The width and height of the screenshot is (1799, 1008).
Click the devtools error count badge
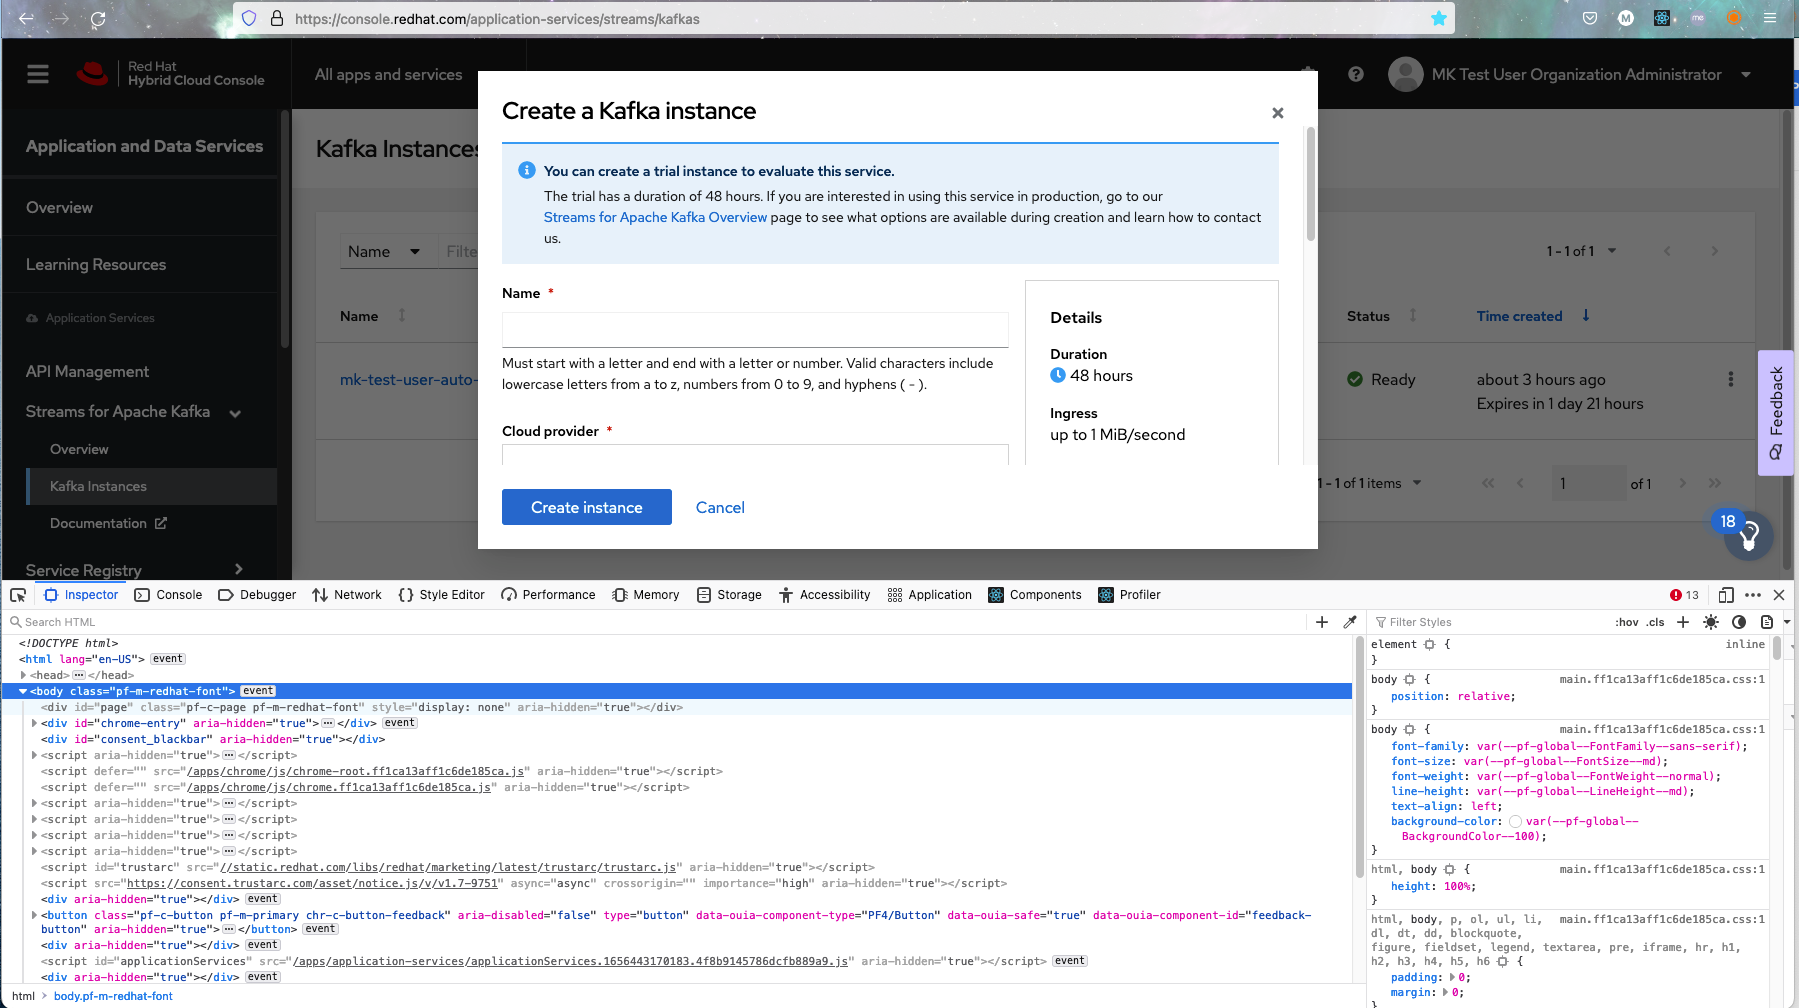(1685, 595)
